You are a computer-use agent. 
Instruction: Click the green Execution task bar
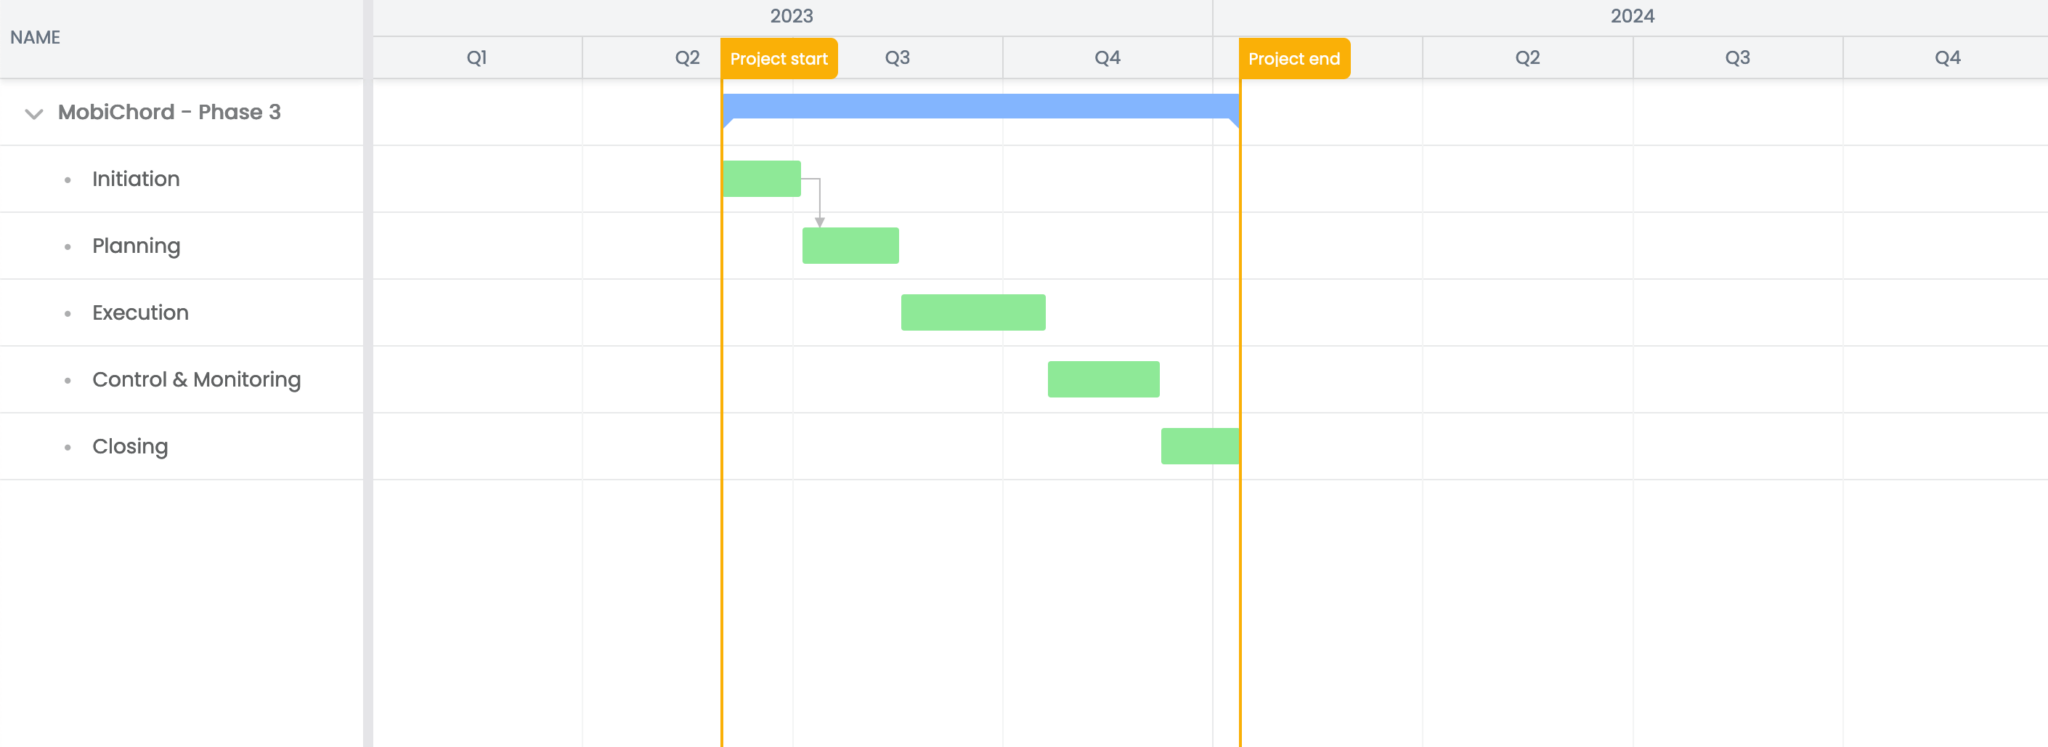coord(973,313)
